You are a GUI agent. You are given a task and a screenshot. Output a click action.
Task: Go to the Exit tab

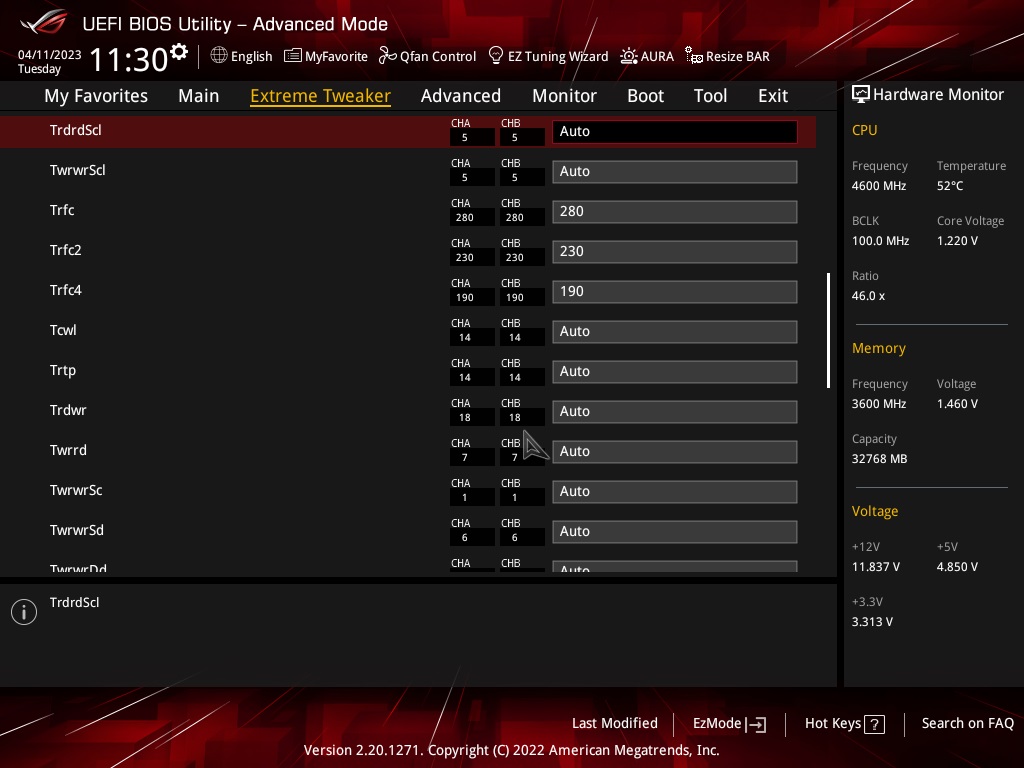pyautogui.click(x=773, y=96)
